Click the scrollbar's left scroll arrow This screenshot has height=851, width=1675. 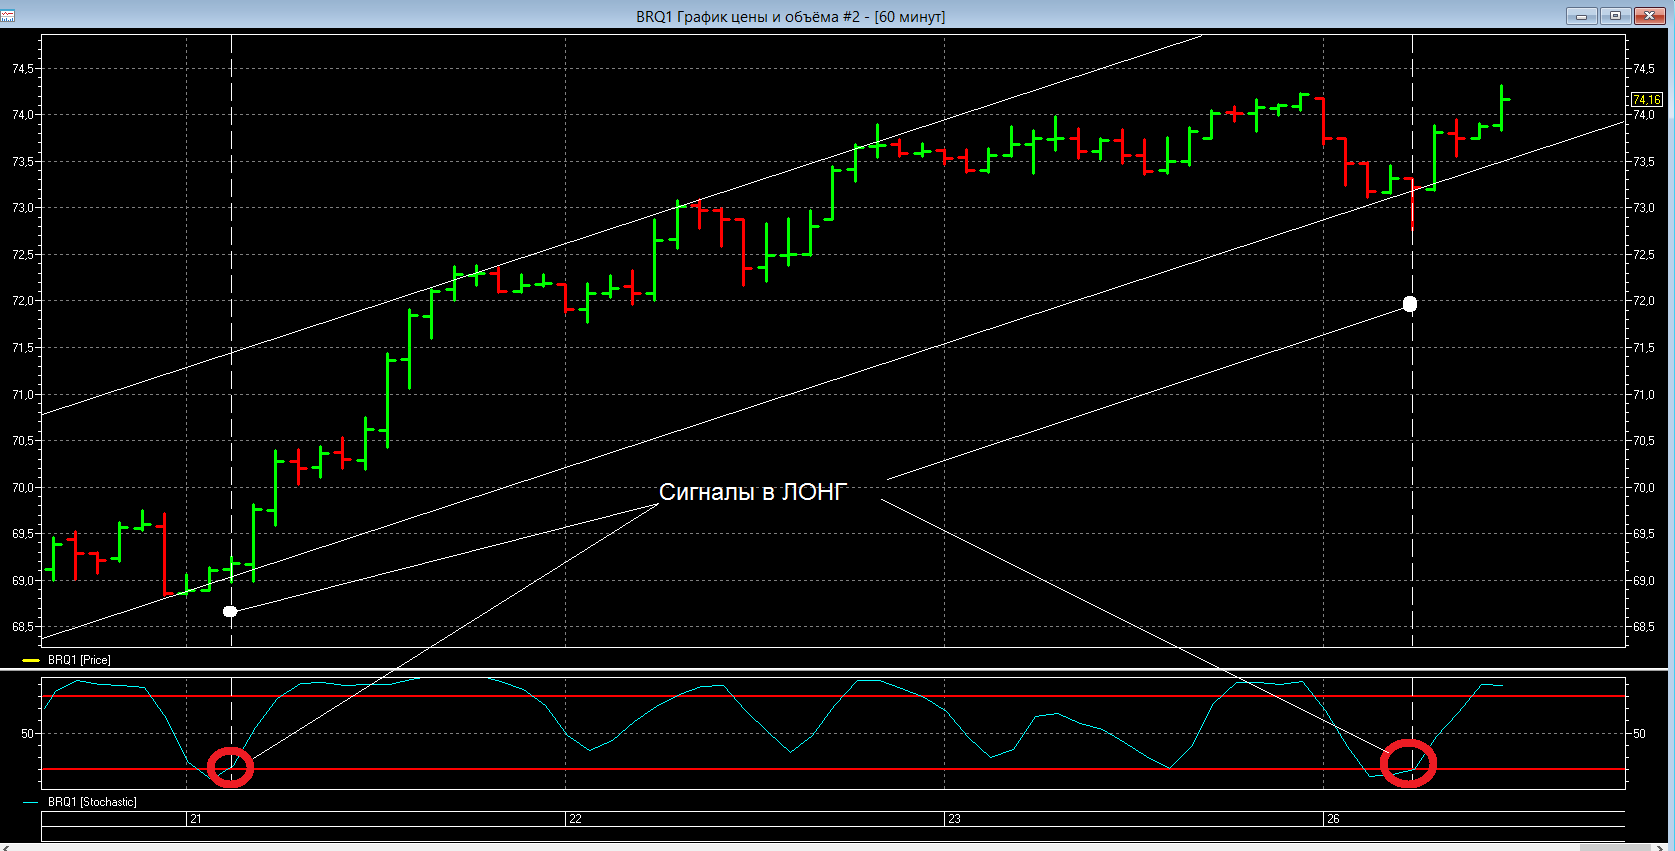[7, 847]
